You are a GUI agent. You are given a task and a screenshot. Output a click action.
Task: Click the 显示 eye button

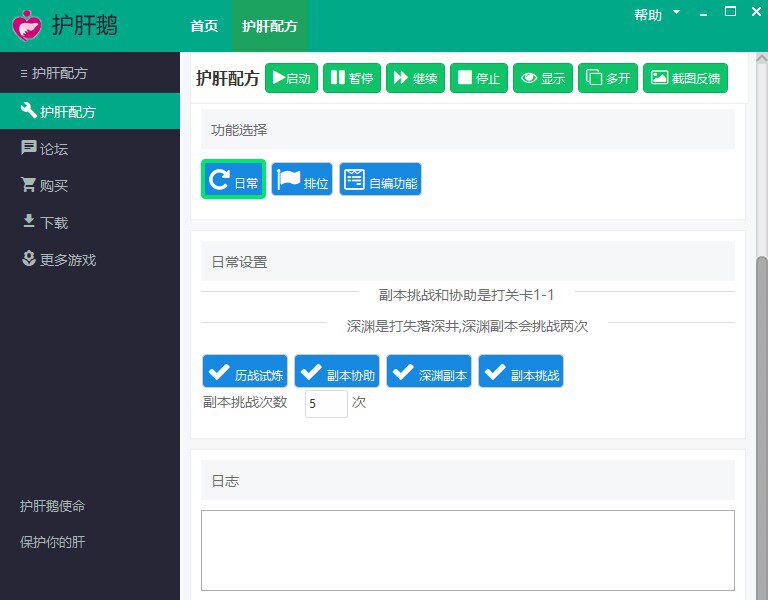543,78
